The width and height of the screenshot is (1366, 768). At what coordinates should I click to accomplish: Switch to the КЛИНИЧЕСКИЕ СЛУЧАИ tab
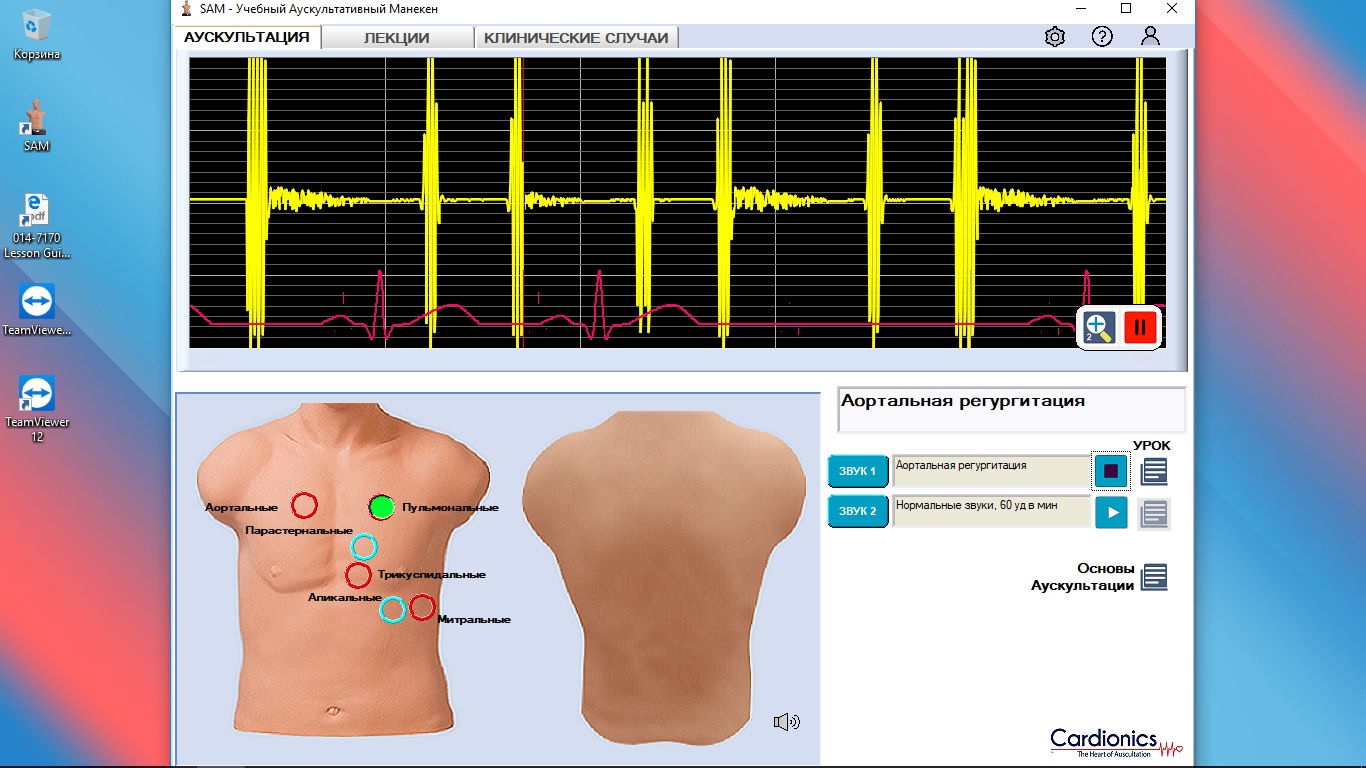576,38
